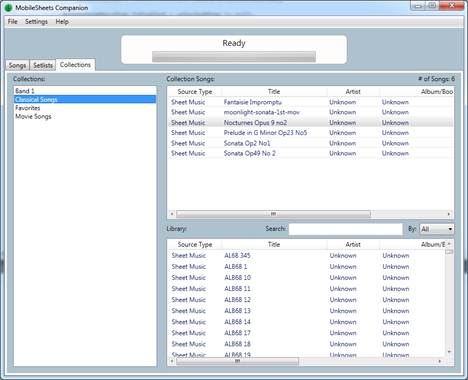Select the Collections tab
Viewport: 468px width, 380px height.
click(x=75, y=65)
